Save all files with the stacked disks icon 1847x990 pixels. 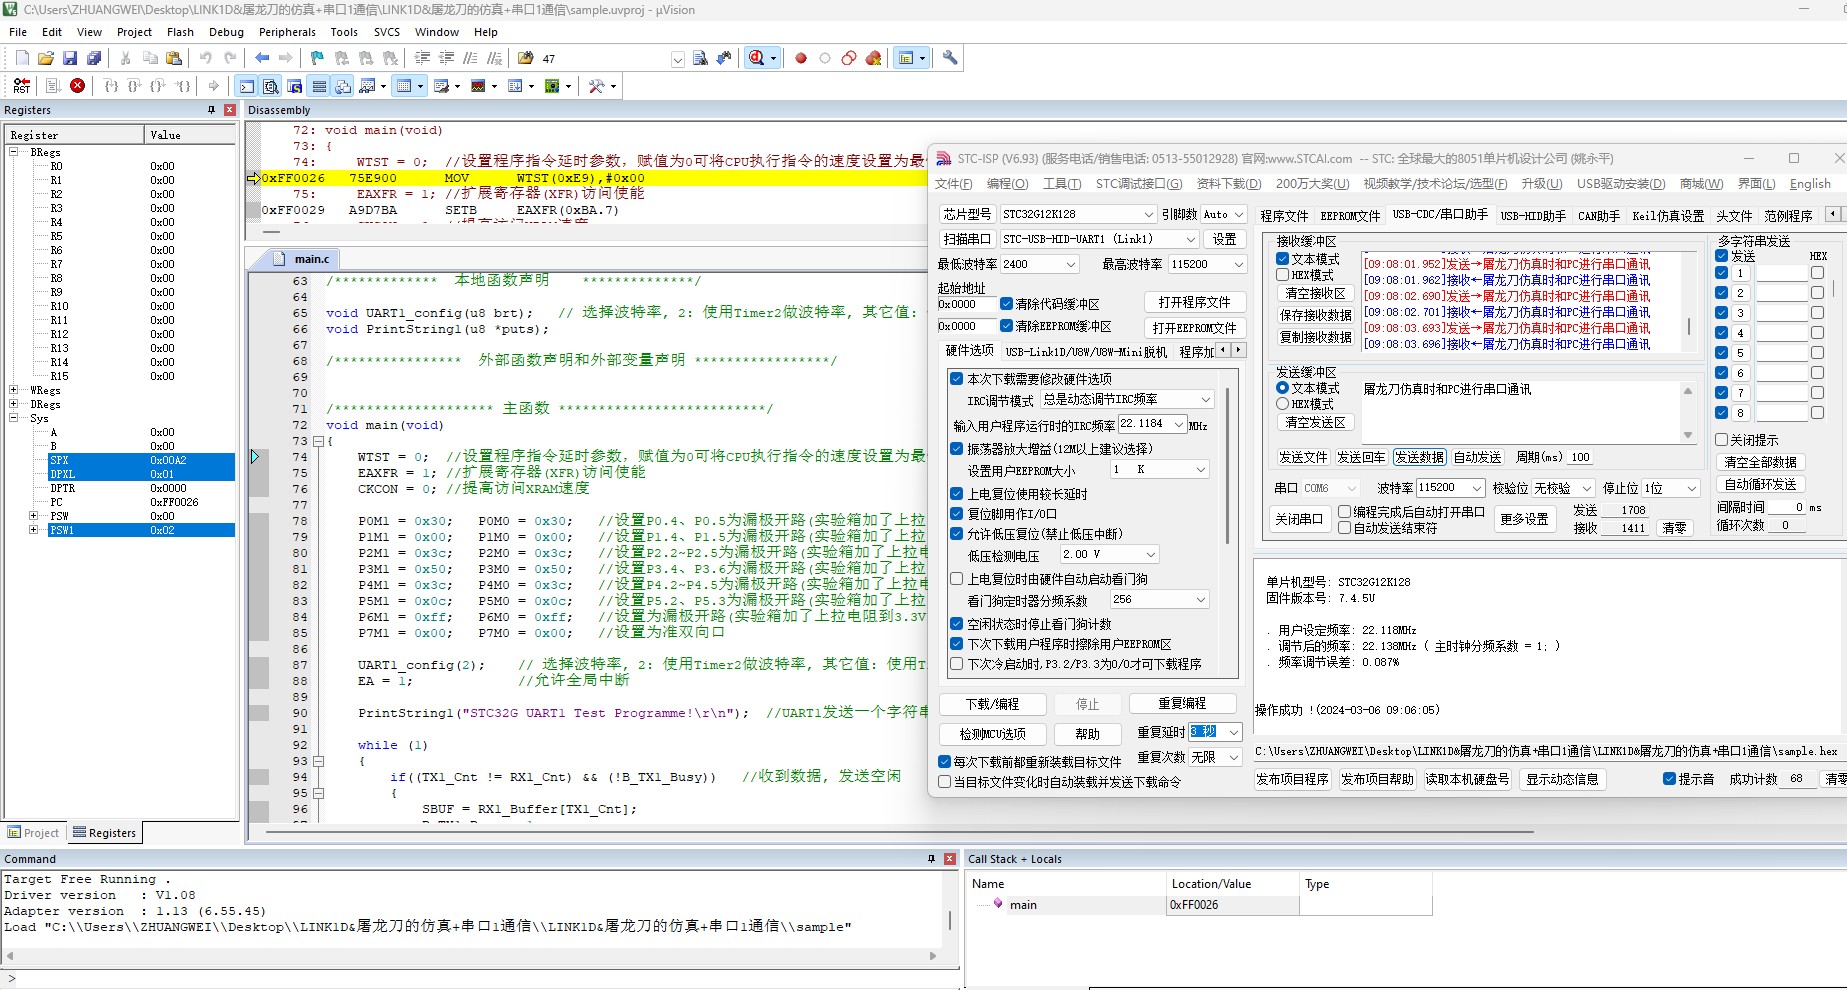click(93, 58)
